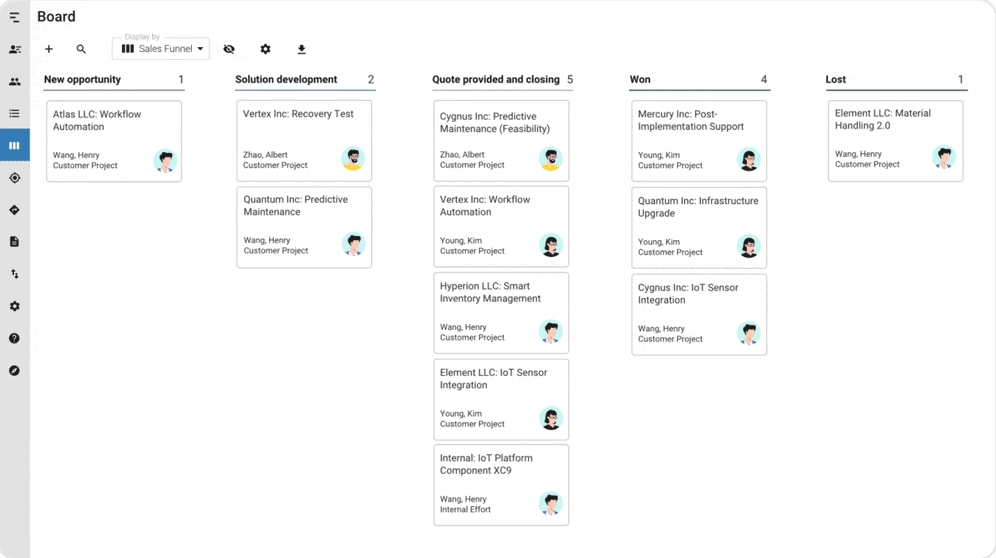Click avatar on Cygnus Inc: IoT Sensor card
The image size is (996, 558).
coord(749,333)
